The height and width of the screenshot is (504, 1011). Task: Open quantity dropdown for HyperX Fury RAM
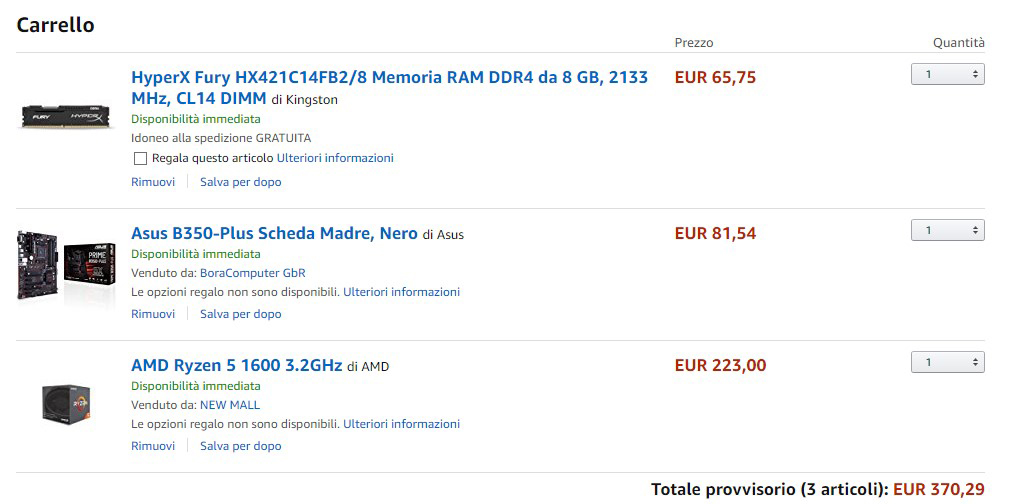click(x=947, y=74)
